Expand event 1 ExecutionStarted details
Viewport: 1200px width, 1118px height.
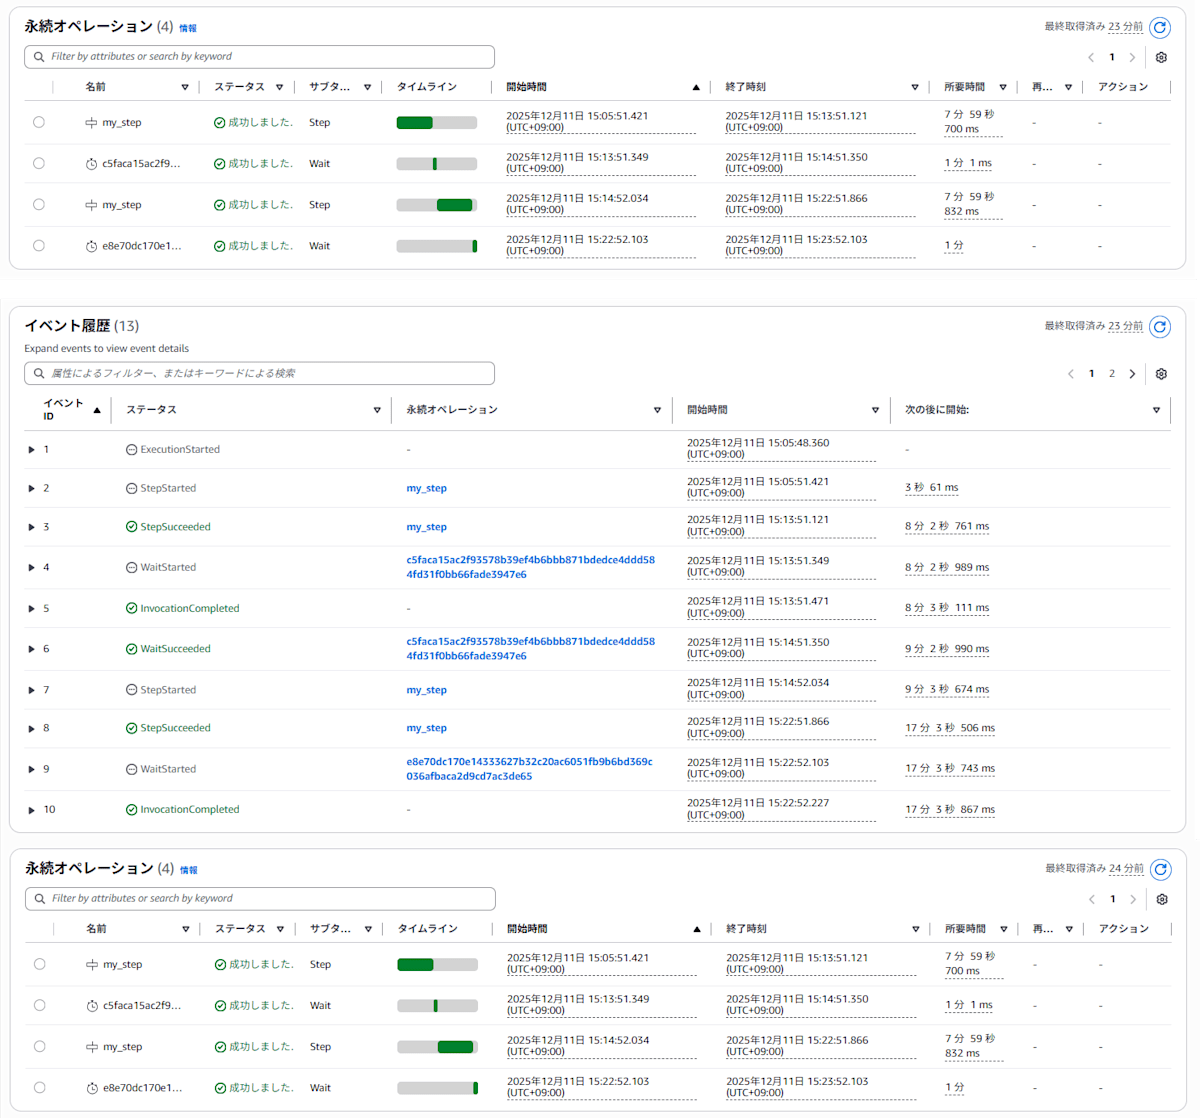31,449
